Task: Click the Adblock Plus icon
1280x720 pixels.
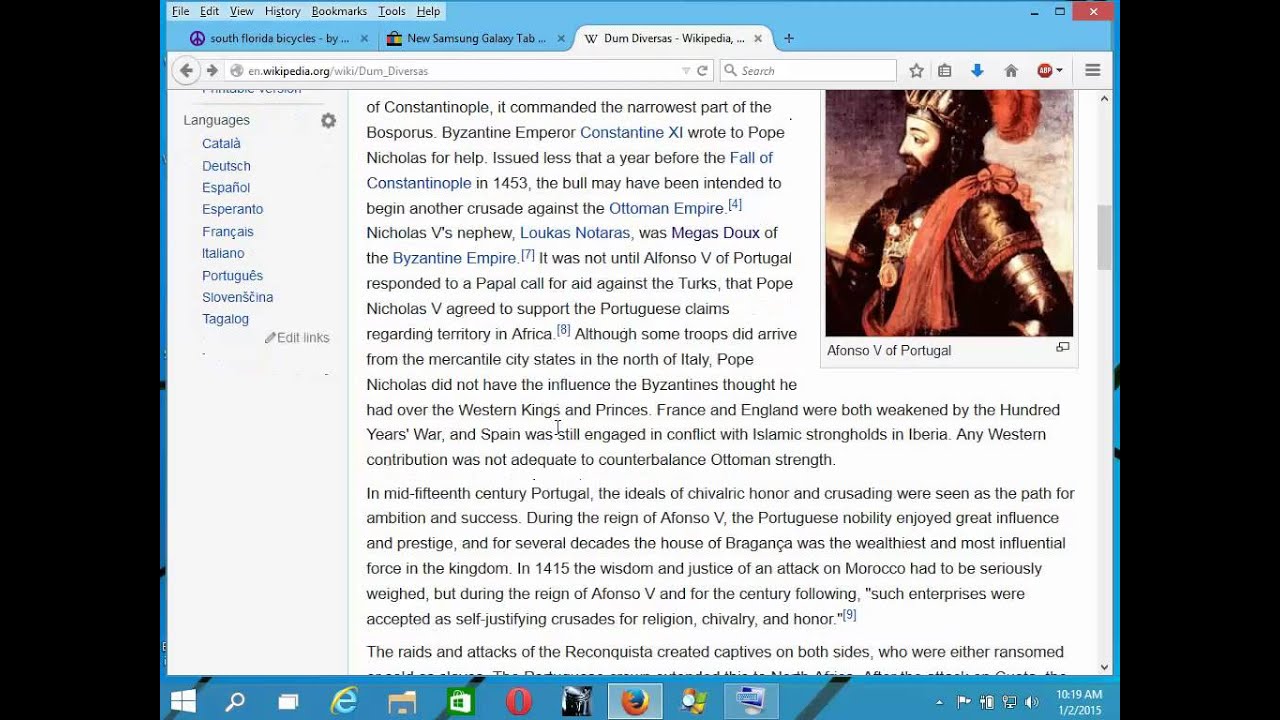Action: pos(1045,71)
